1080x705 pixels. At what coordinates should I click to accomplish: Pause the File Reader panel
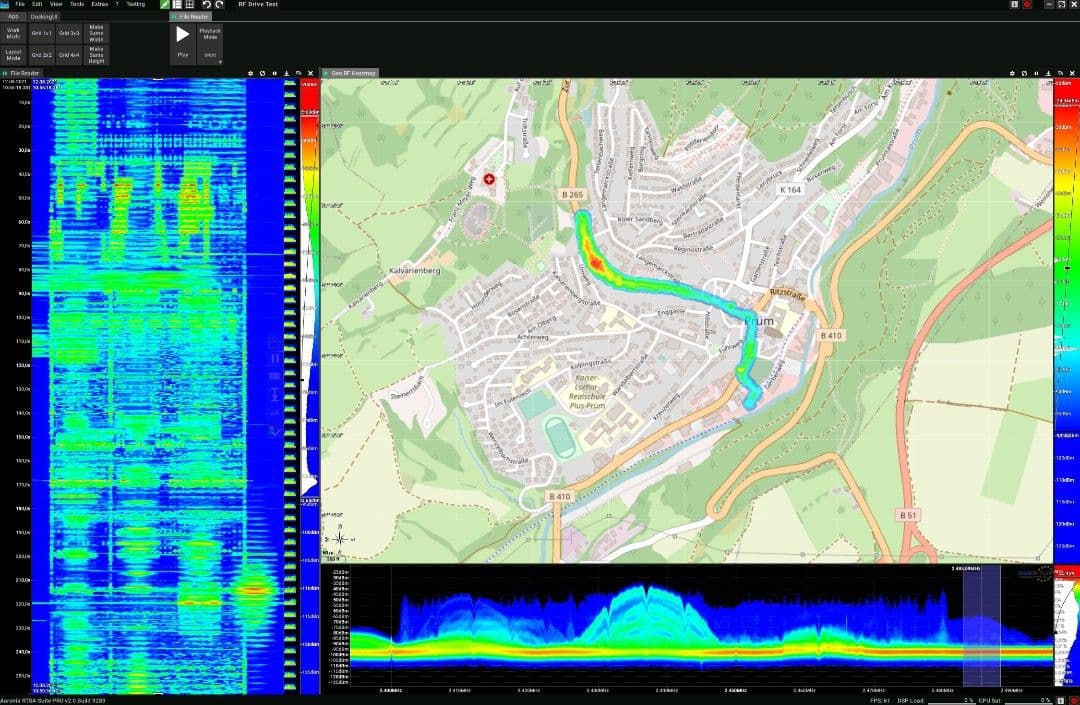[x=275, y=73]
